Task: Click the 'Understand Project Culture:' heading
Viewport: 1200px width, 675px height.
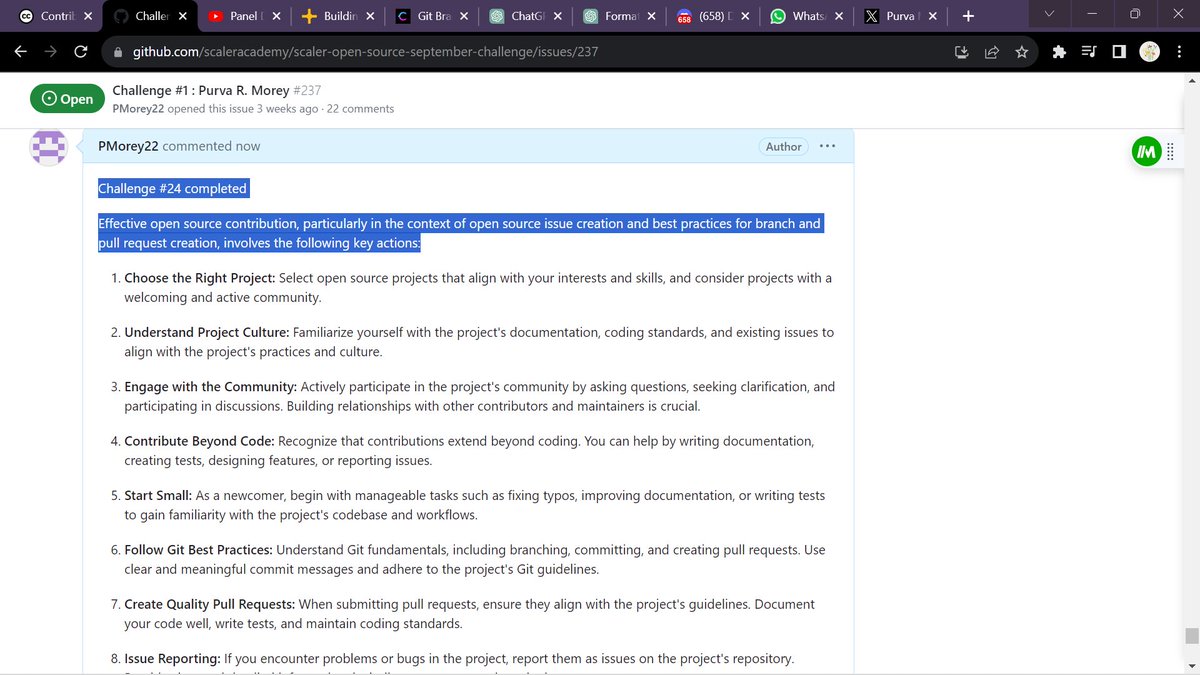Action: tap(207, 332)
